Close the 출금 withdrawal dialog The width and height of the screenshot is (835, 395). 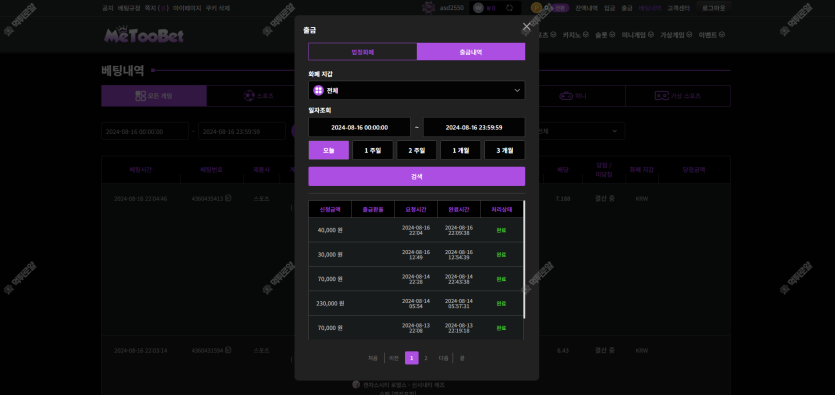pyautogui.click(x=527, y=27)
